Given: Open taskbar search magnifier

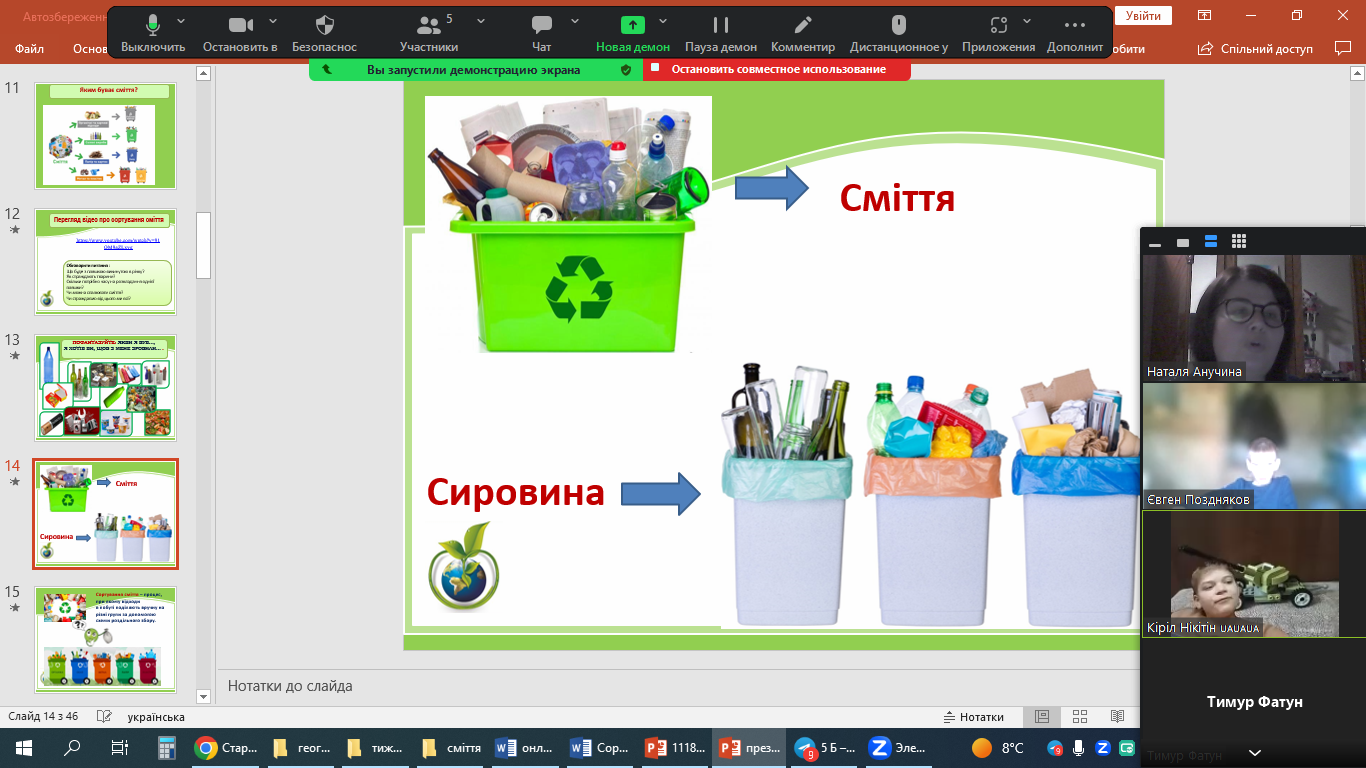Looking at the screenshot, I should (x=72, y=747).
